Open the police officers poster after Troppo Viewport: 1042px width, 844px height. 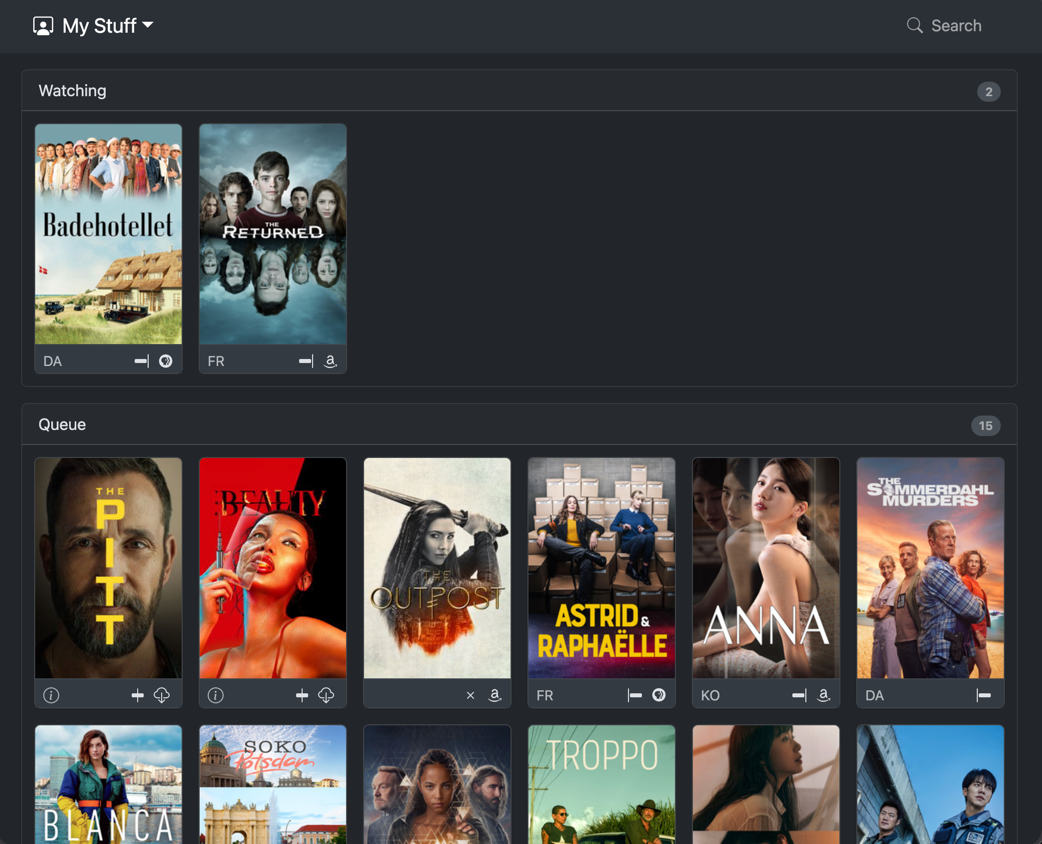click(x=930, y=785)
